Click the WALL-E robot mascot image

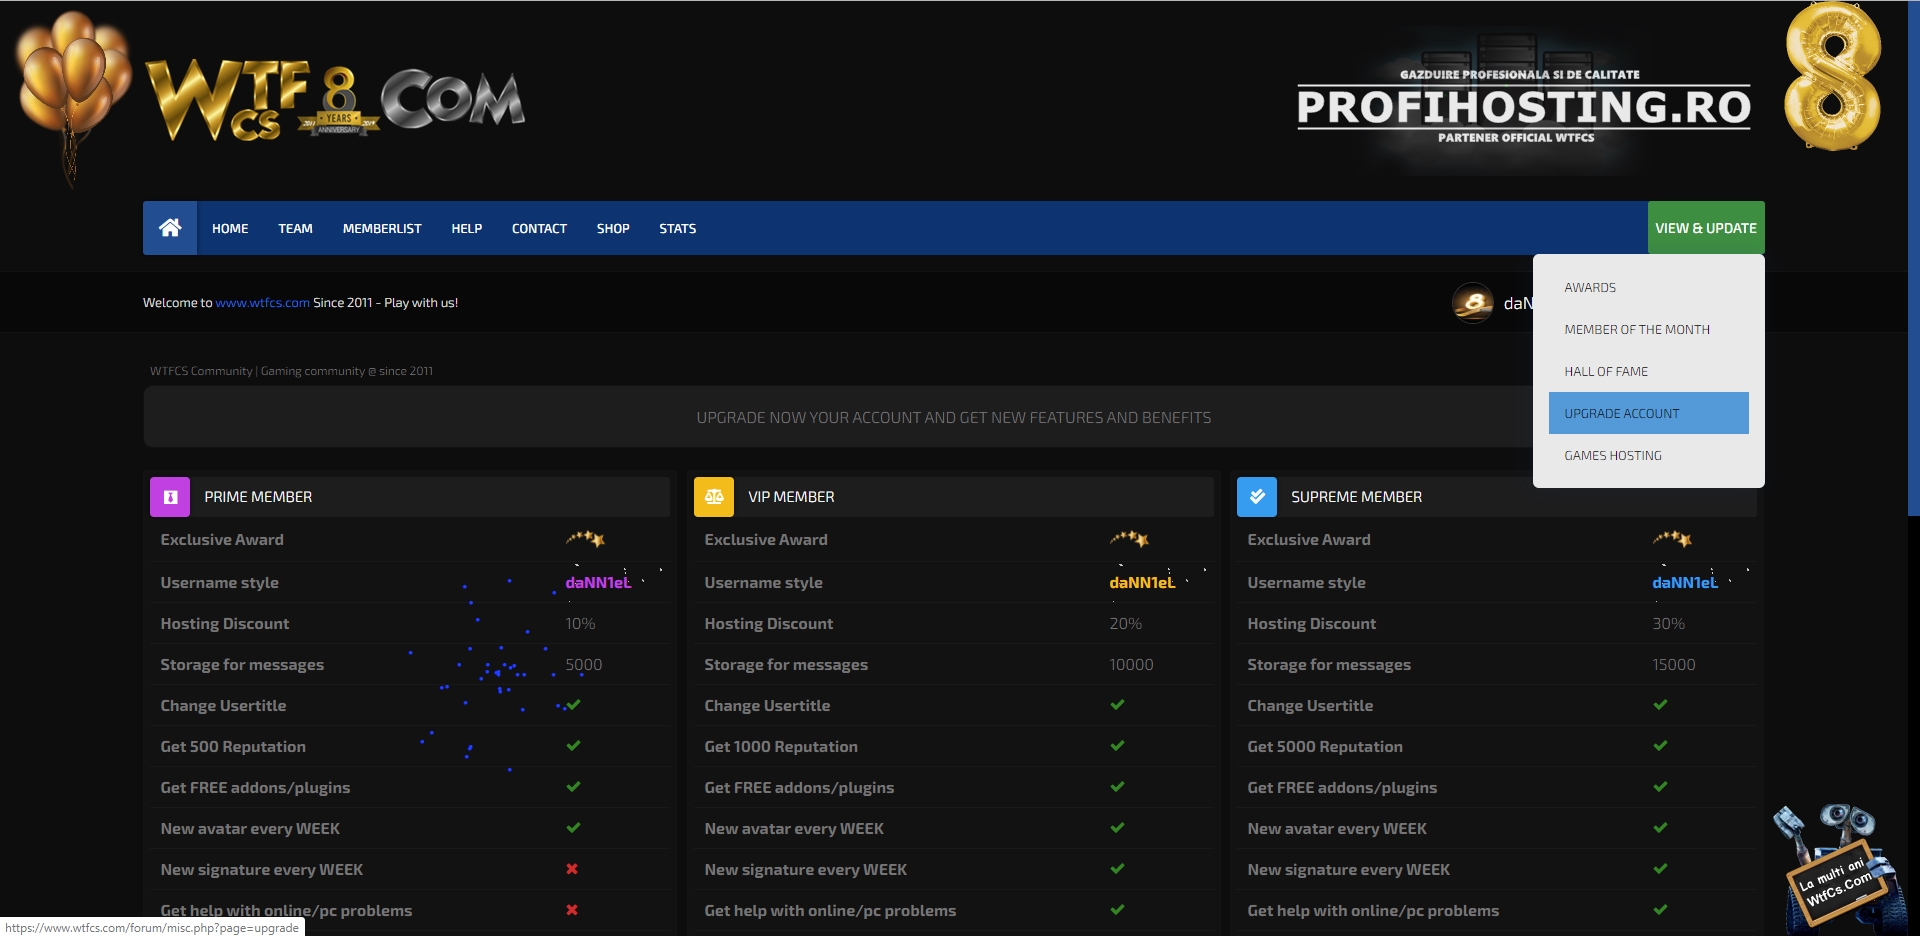point(1835,866)
